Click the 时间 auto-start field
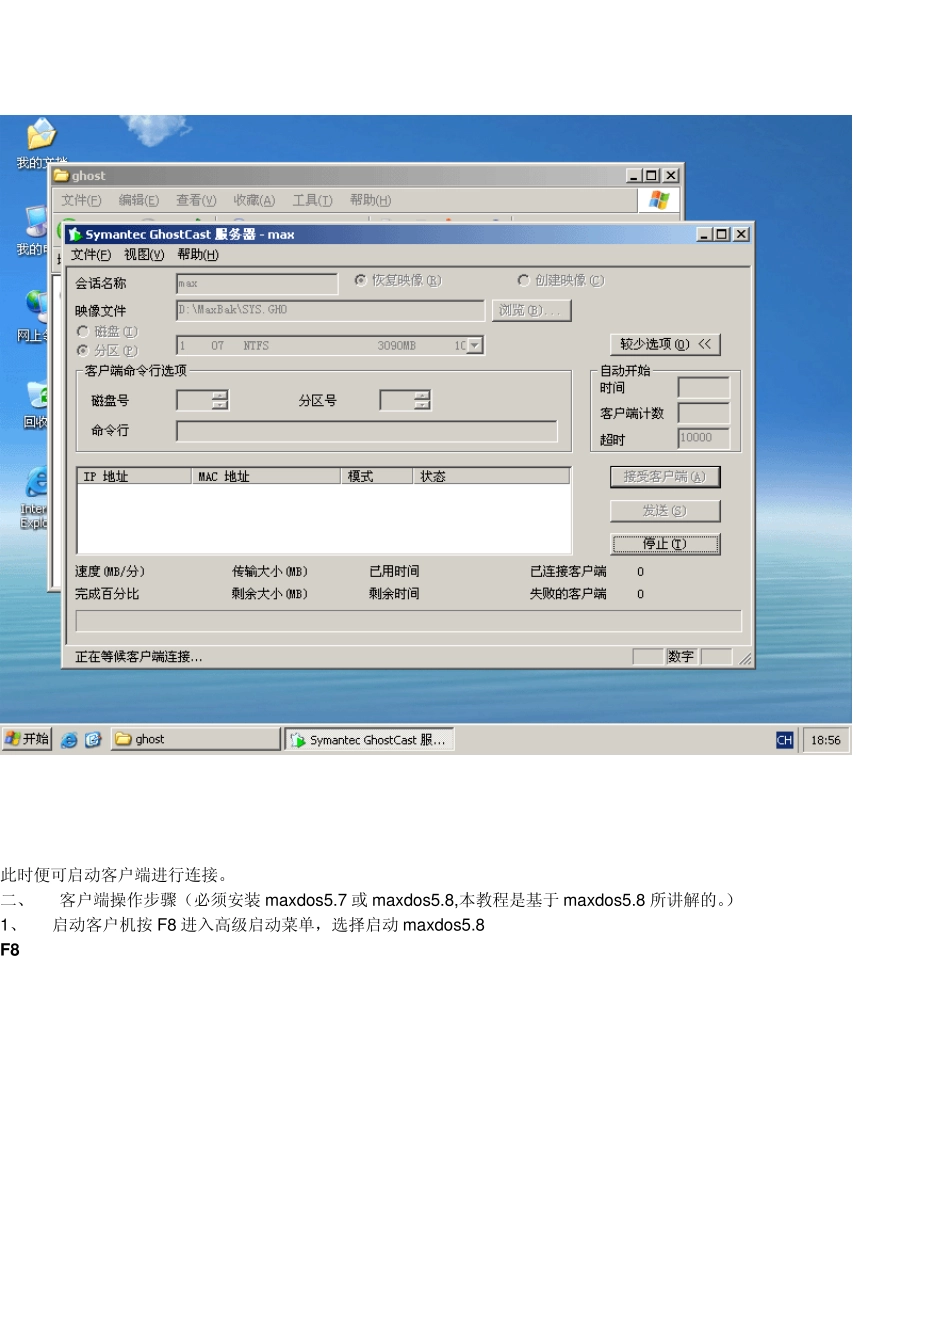Viewport: 950px width, 1344px height. click(704, 388)
